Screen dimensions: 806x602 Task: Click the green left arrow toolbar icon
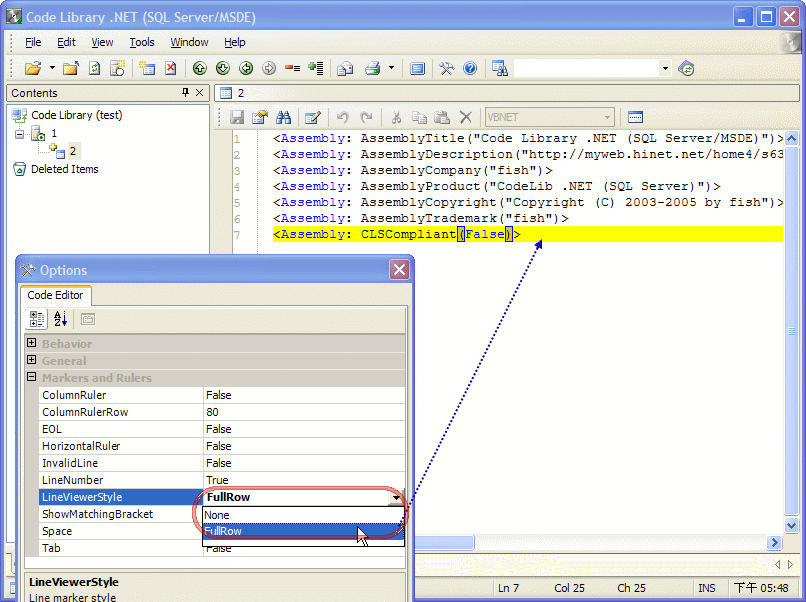pyautogui.click(x=246, y=68)
